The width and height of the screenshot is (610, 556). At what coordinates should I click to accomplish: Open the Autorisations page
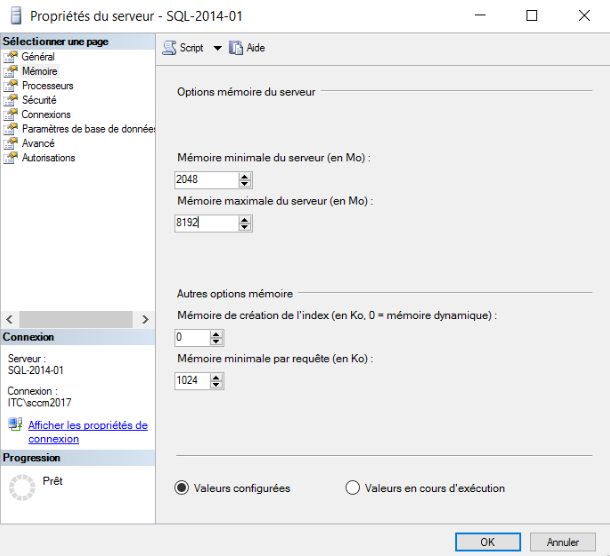pos(48,158)
